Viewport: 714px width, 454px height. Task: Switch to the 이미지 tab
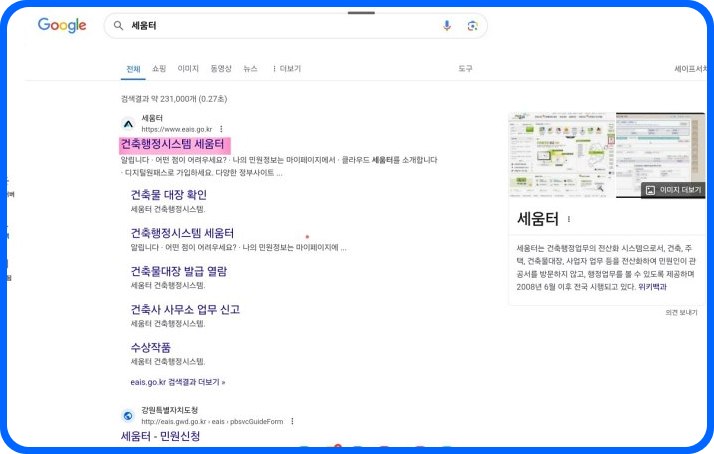click(188, 69)
